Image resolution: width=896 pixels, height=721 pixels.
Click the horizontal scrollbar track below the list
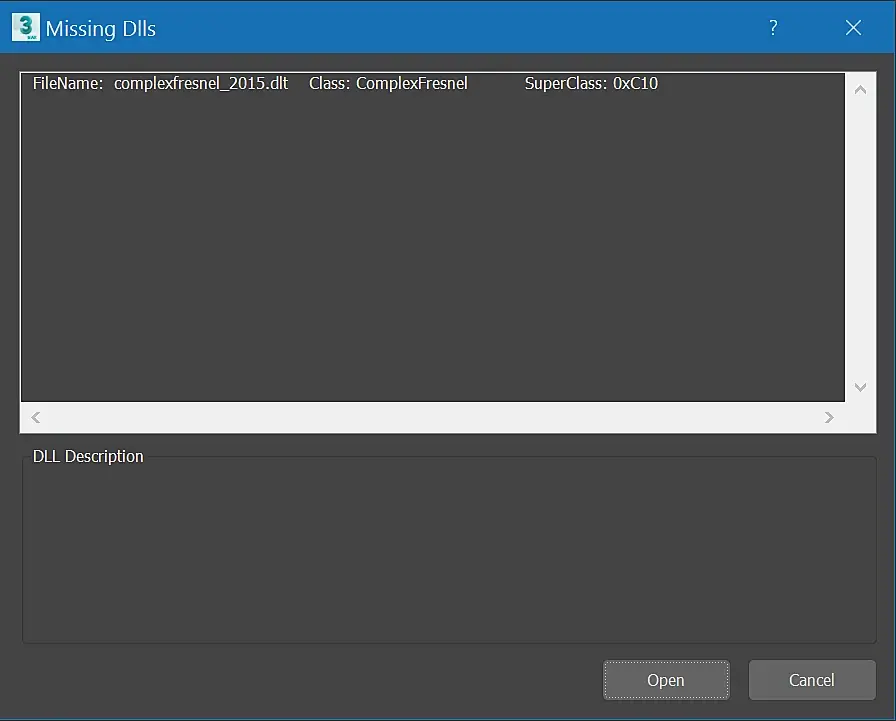433,418
